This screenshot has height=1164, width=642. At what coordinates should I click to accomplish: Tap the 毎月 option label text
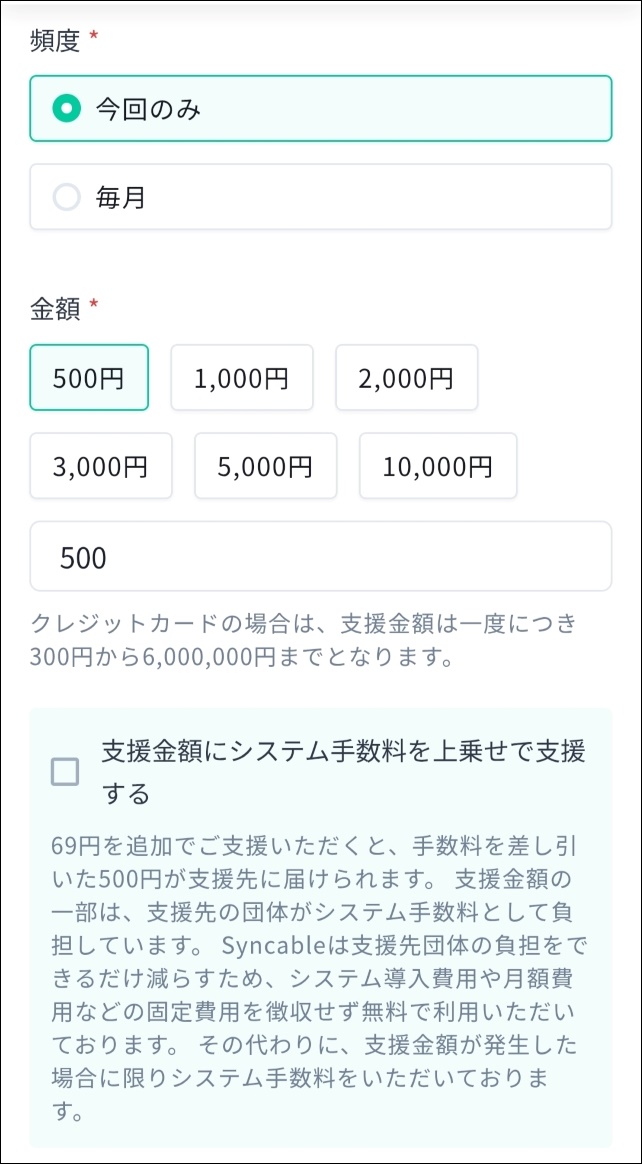(x=121, y=197)
